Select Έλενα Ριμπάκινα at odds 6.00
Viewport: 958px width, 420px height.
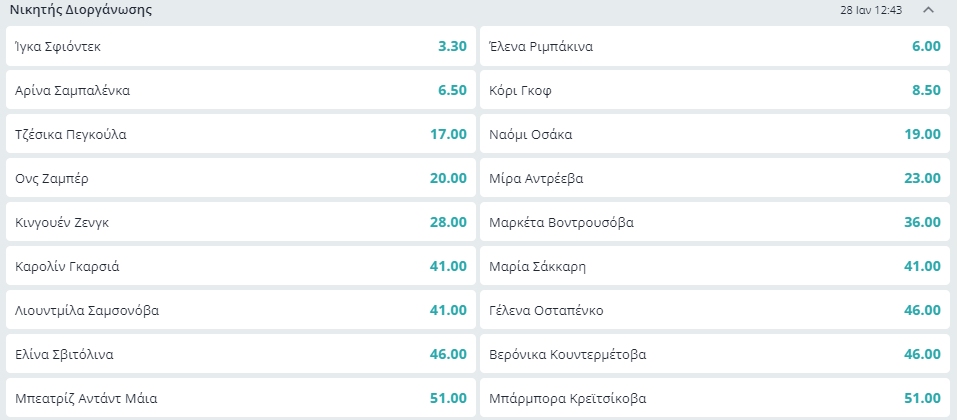click(714, 46)
